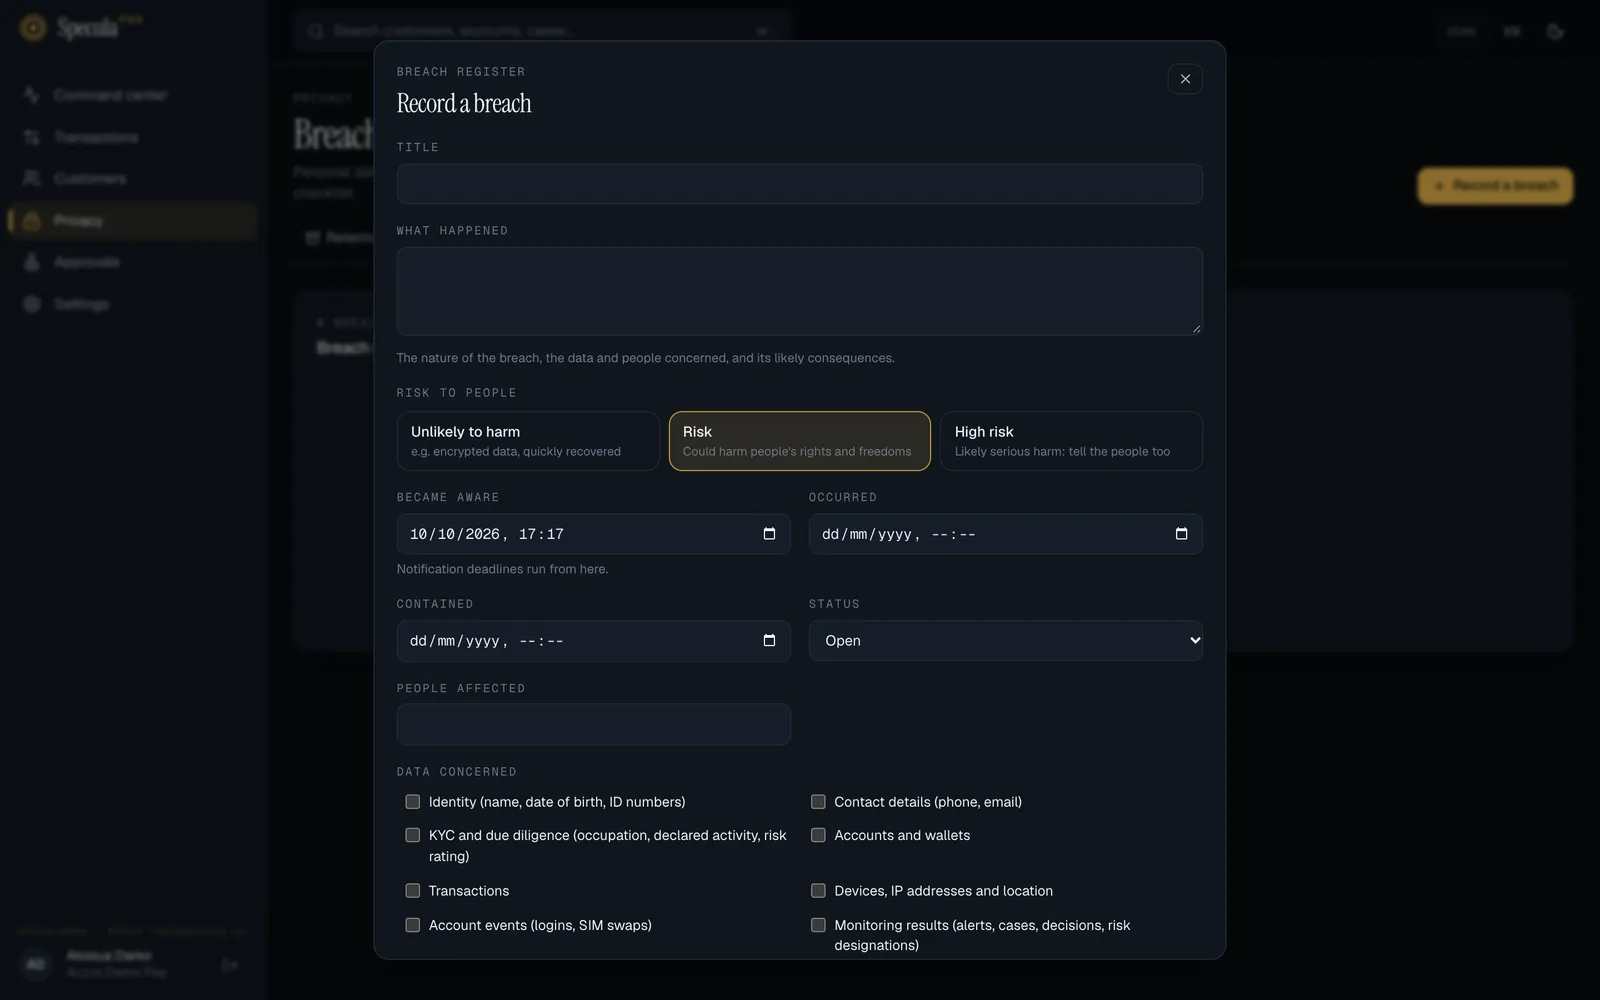The height and width of the screenshot is (1000, 1600).
Task: Click the Privacy sidebar icon
Action: coord(32,221)
